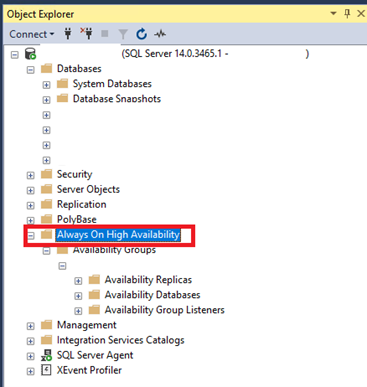The image size is (367, 387).
Task: Expand Server Objects
Action: coord(31,191)
